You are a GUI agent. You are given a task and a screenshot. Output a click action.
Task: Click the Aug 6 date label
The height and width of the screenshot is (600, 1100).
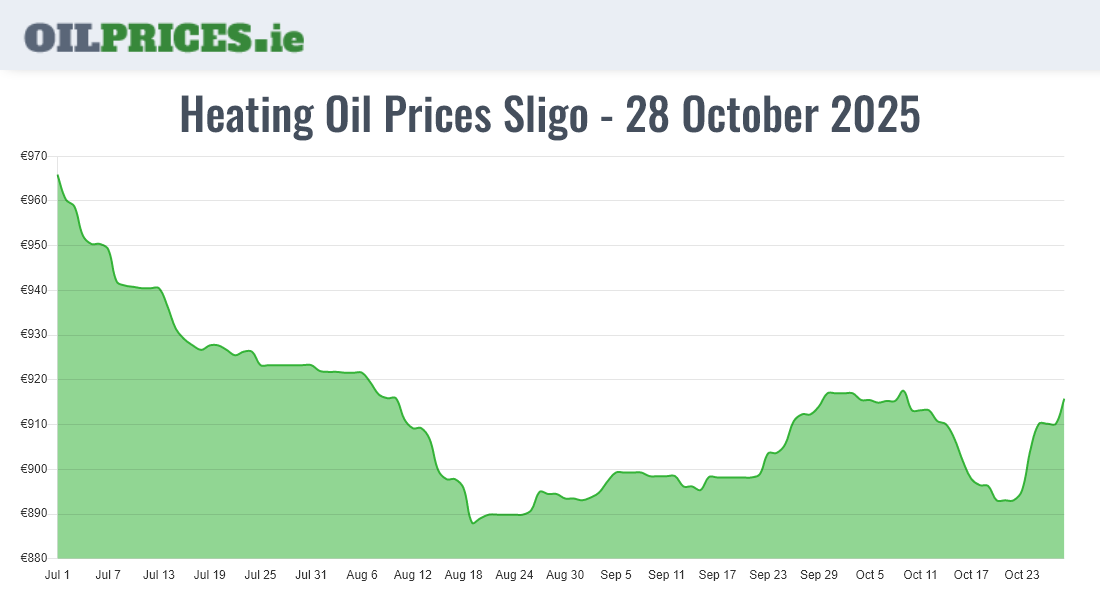pyautogui.click(x=362, y=575)
